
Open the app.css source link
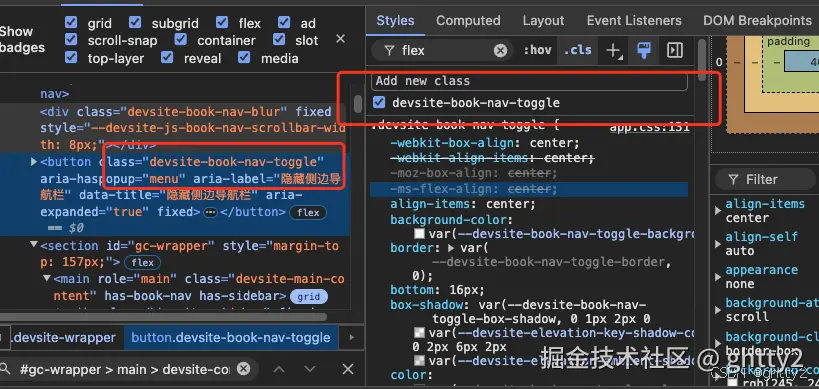[x=650, y=127]
